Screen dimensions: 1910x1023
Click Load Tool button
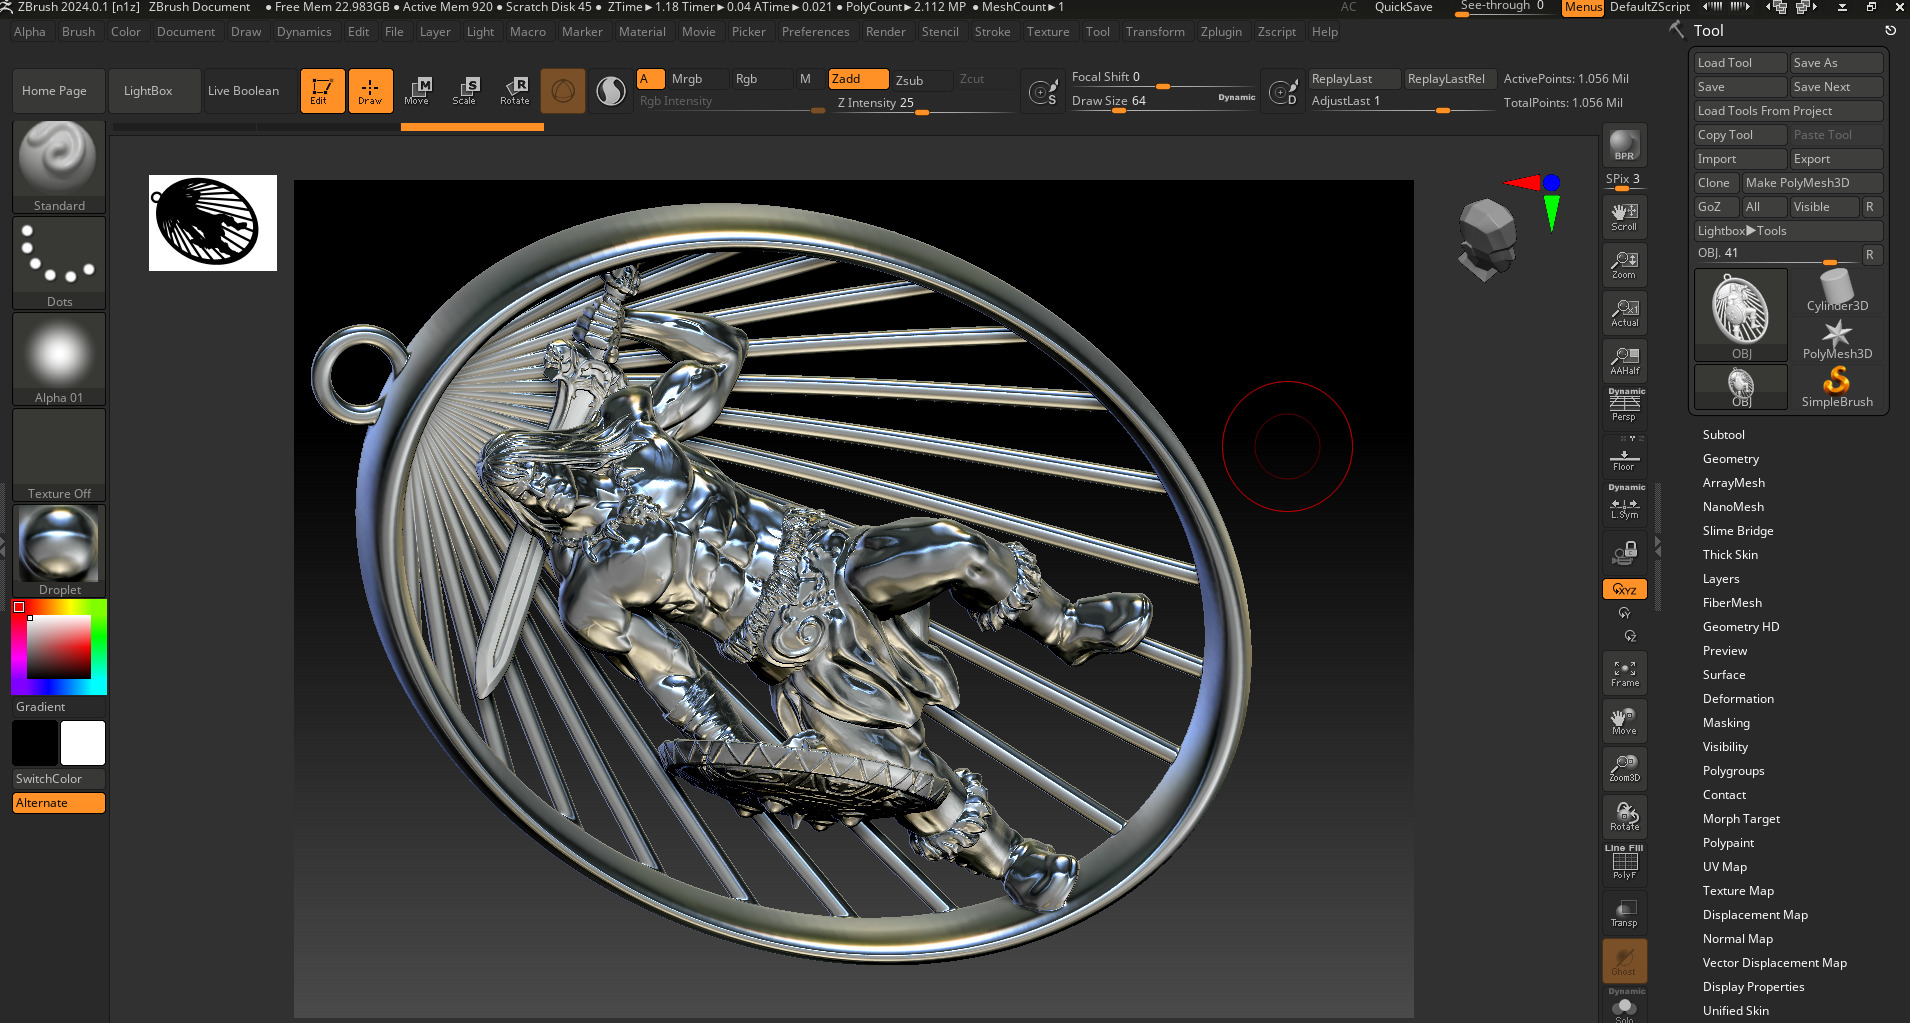(x=1740, y=63)
